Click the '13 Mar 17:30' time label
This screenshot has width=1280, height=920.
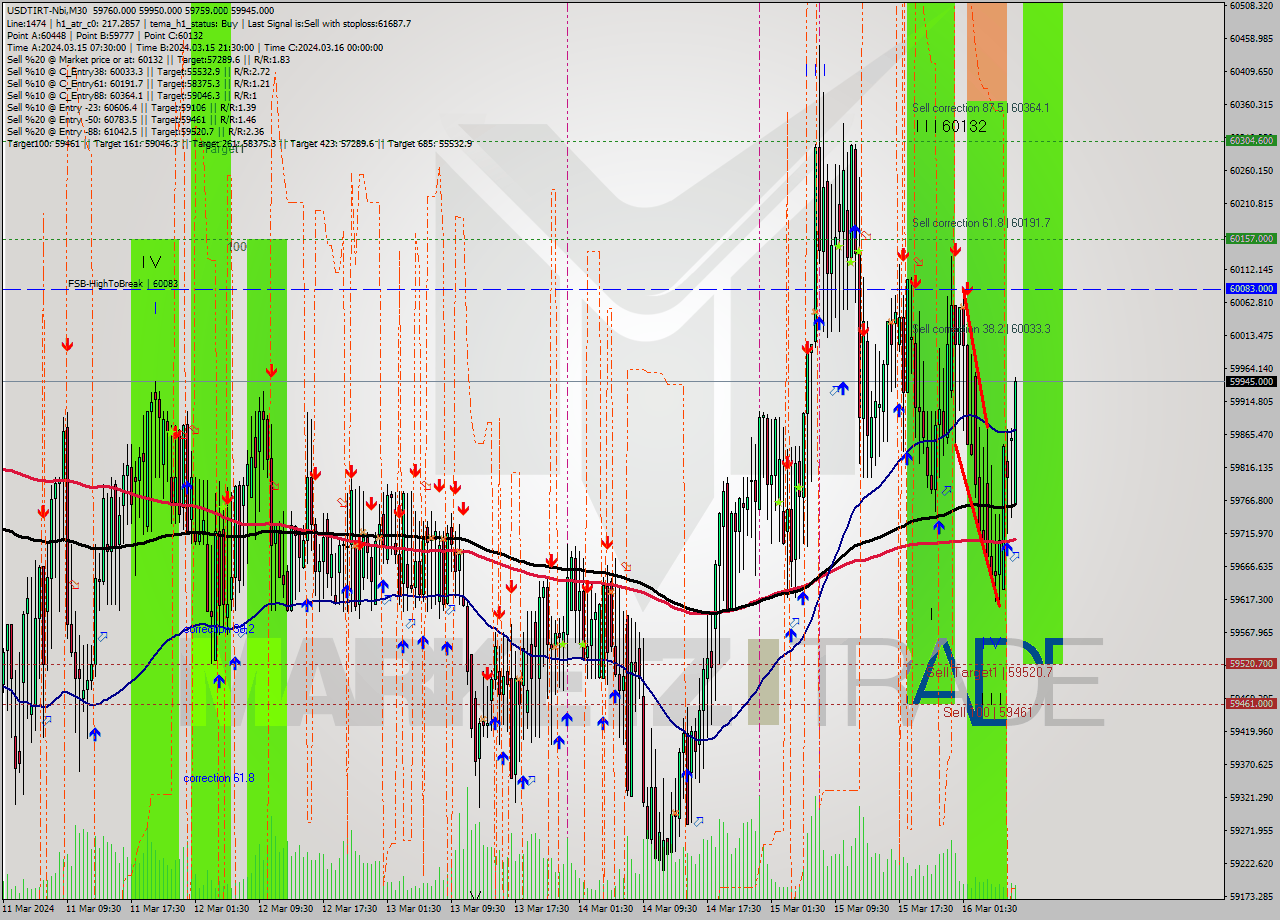(x=541, y=909)
